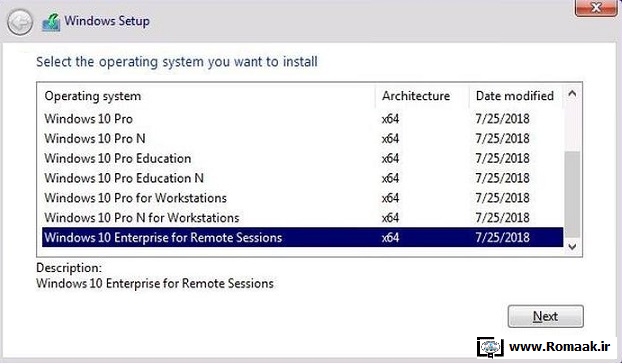This screenshot has height=364, width=622.
Task: Select Windows 10 Pro Education N
Action: [x=302, y=178]
